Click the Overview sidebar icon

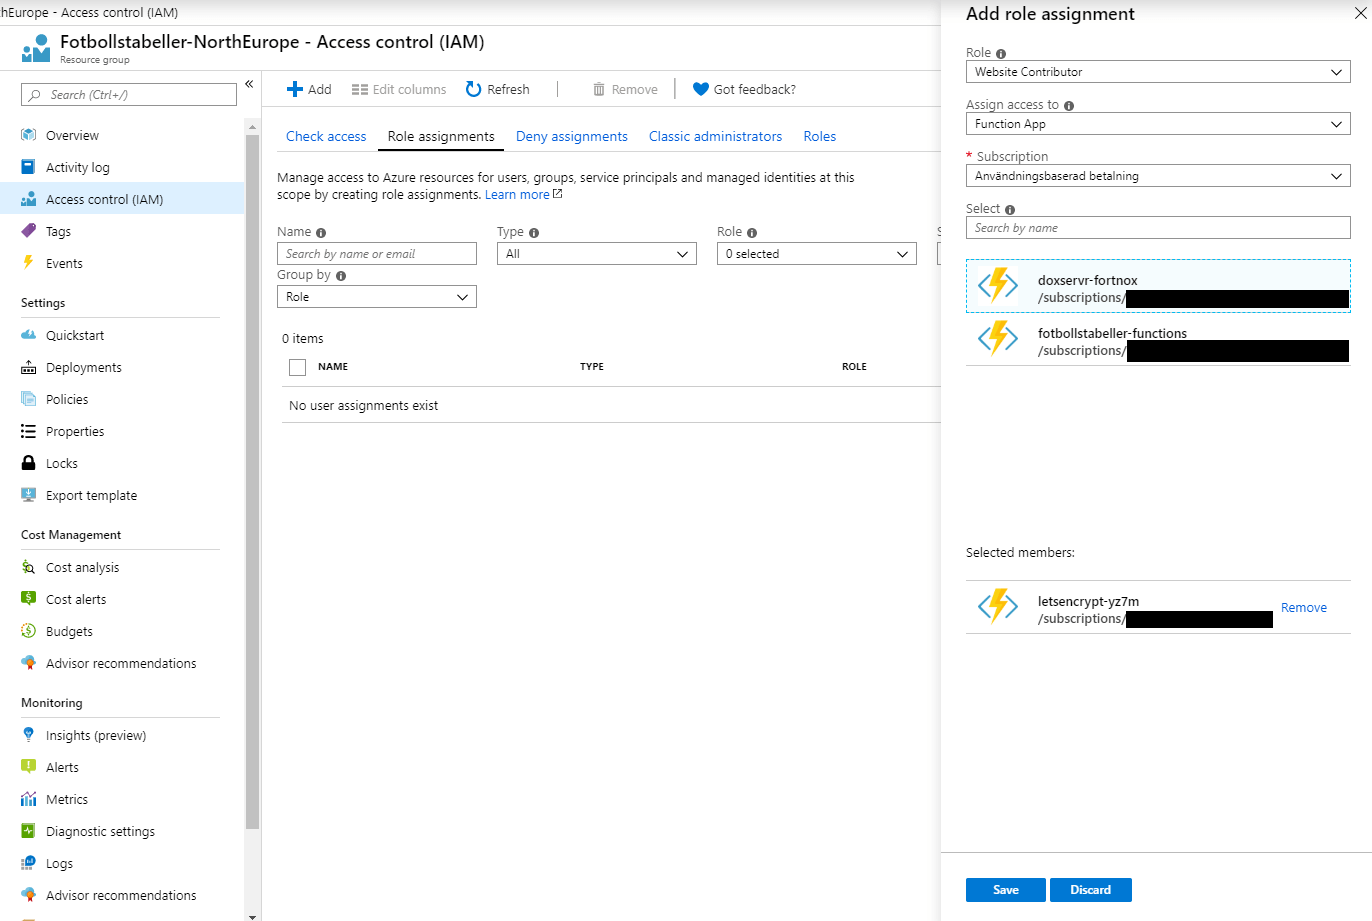coord(29,135)
